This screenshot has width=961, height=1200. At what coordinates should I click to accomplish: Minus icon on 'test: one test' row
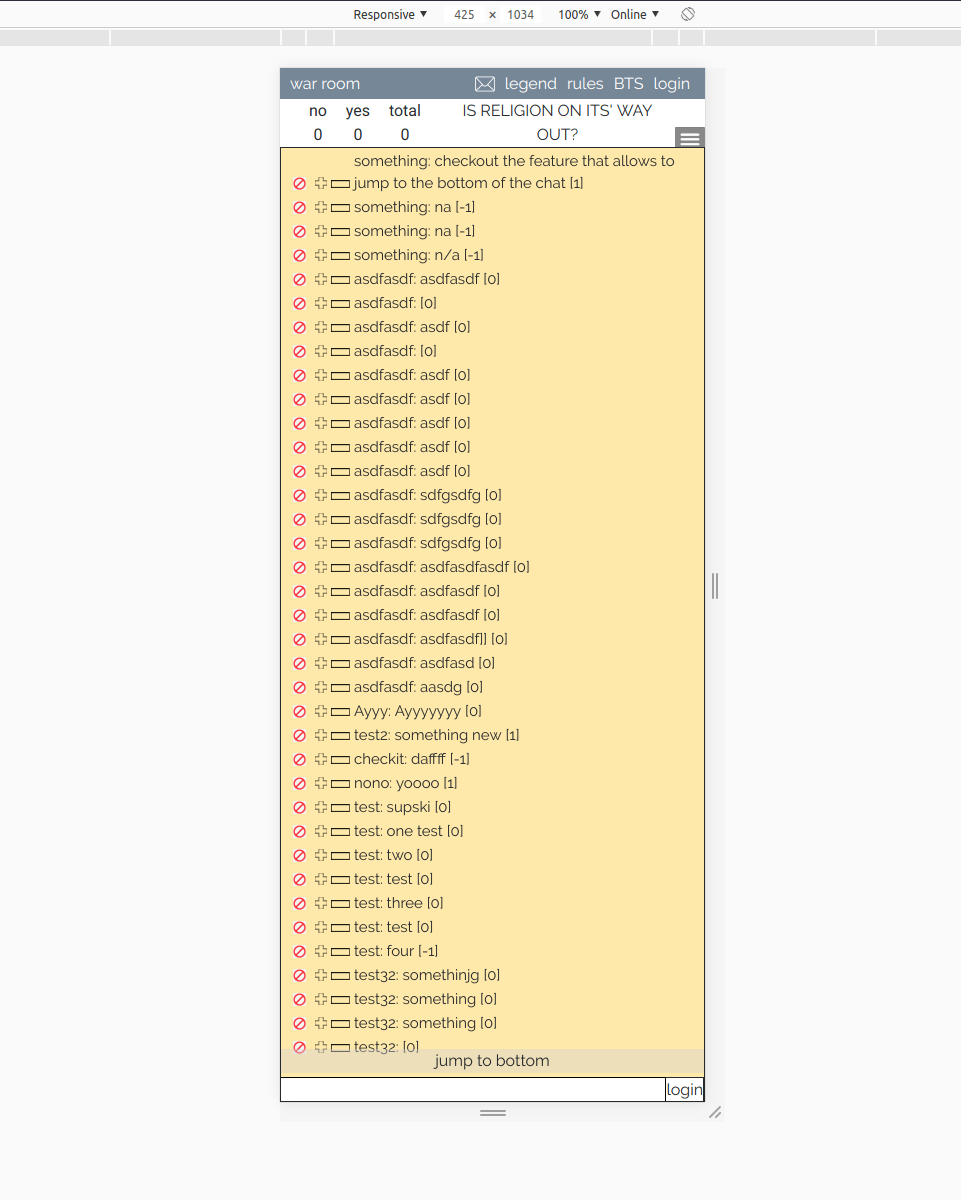click(x=340, y=832)
